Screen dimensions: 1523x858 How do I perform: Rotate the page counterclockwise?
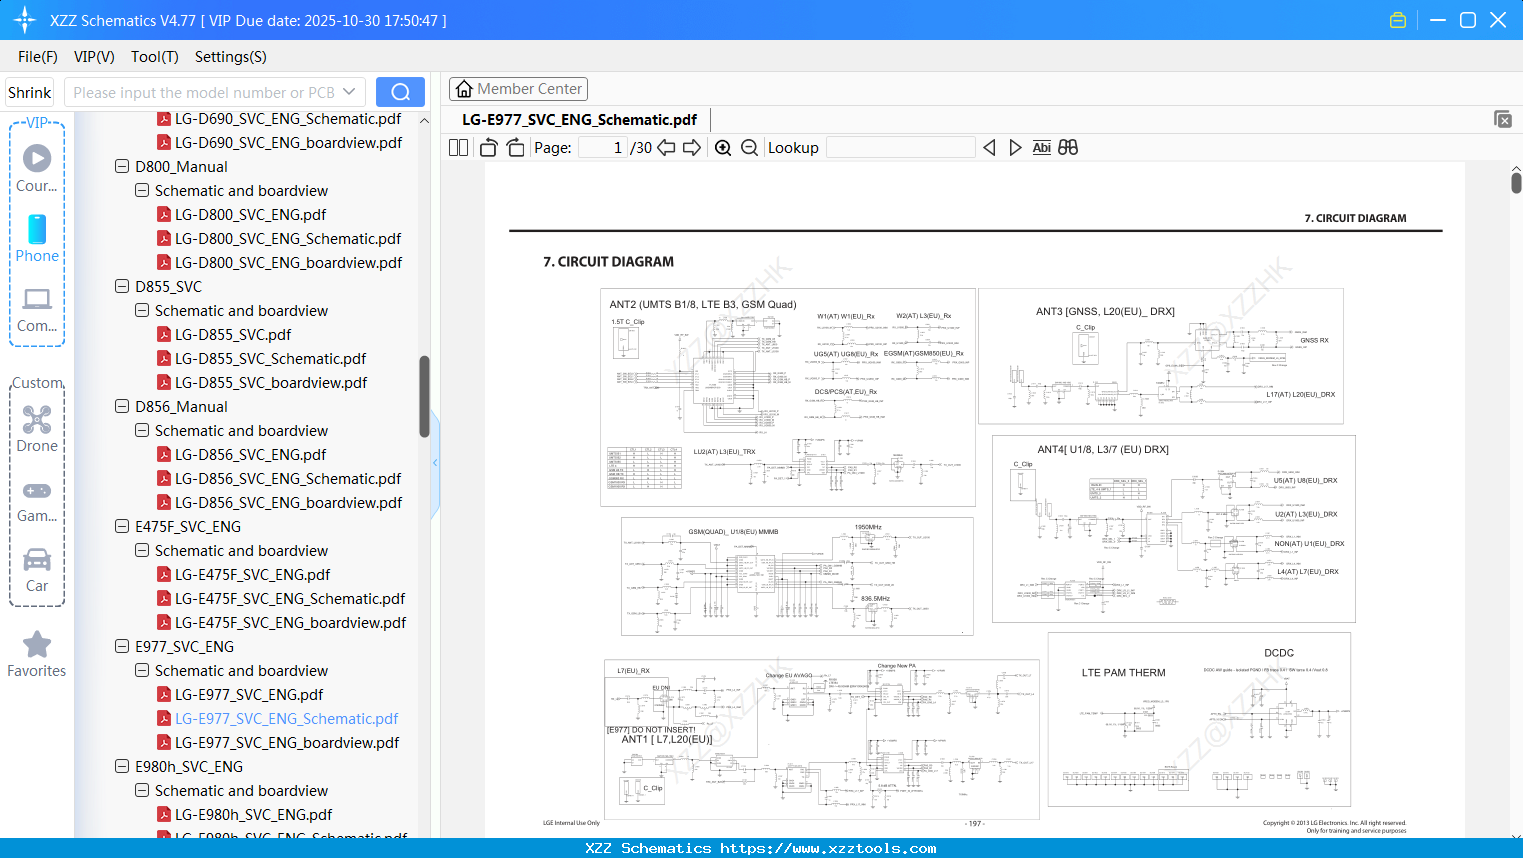click(487, 147)
